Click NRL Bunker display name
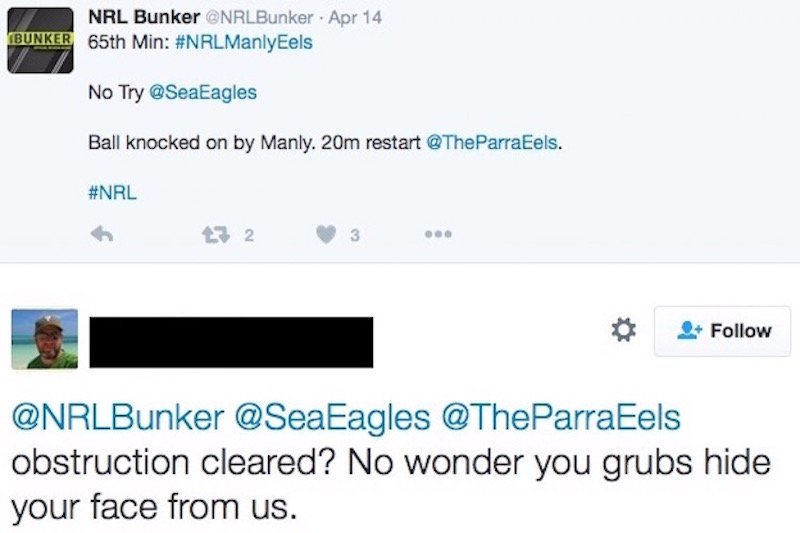The height and width of the screenshot is (533, 800). pyautogui.click(x=144, y=18)
